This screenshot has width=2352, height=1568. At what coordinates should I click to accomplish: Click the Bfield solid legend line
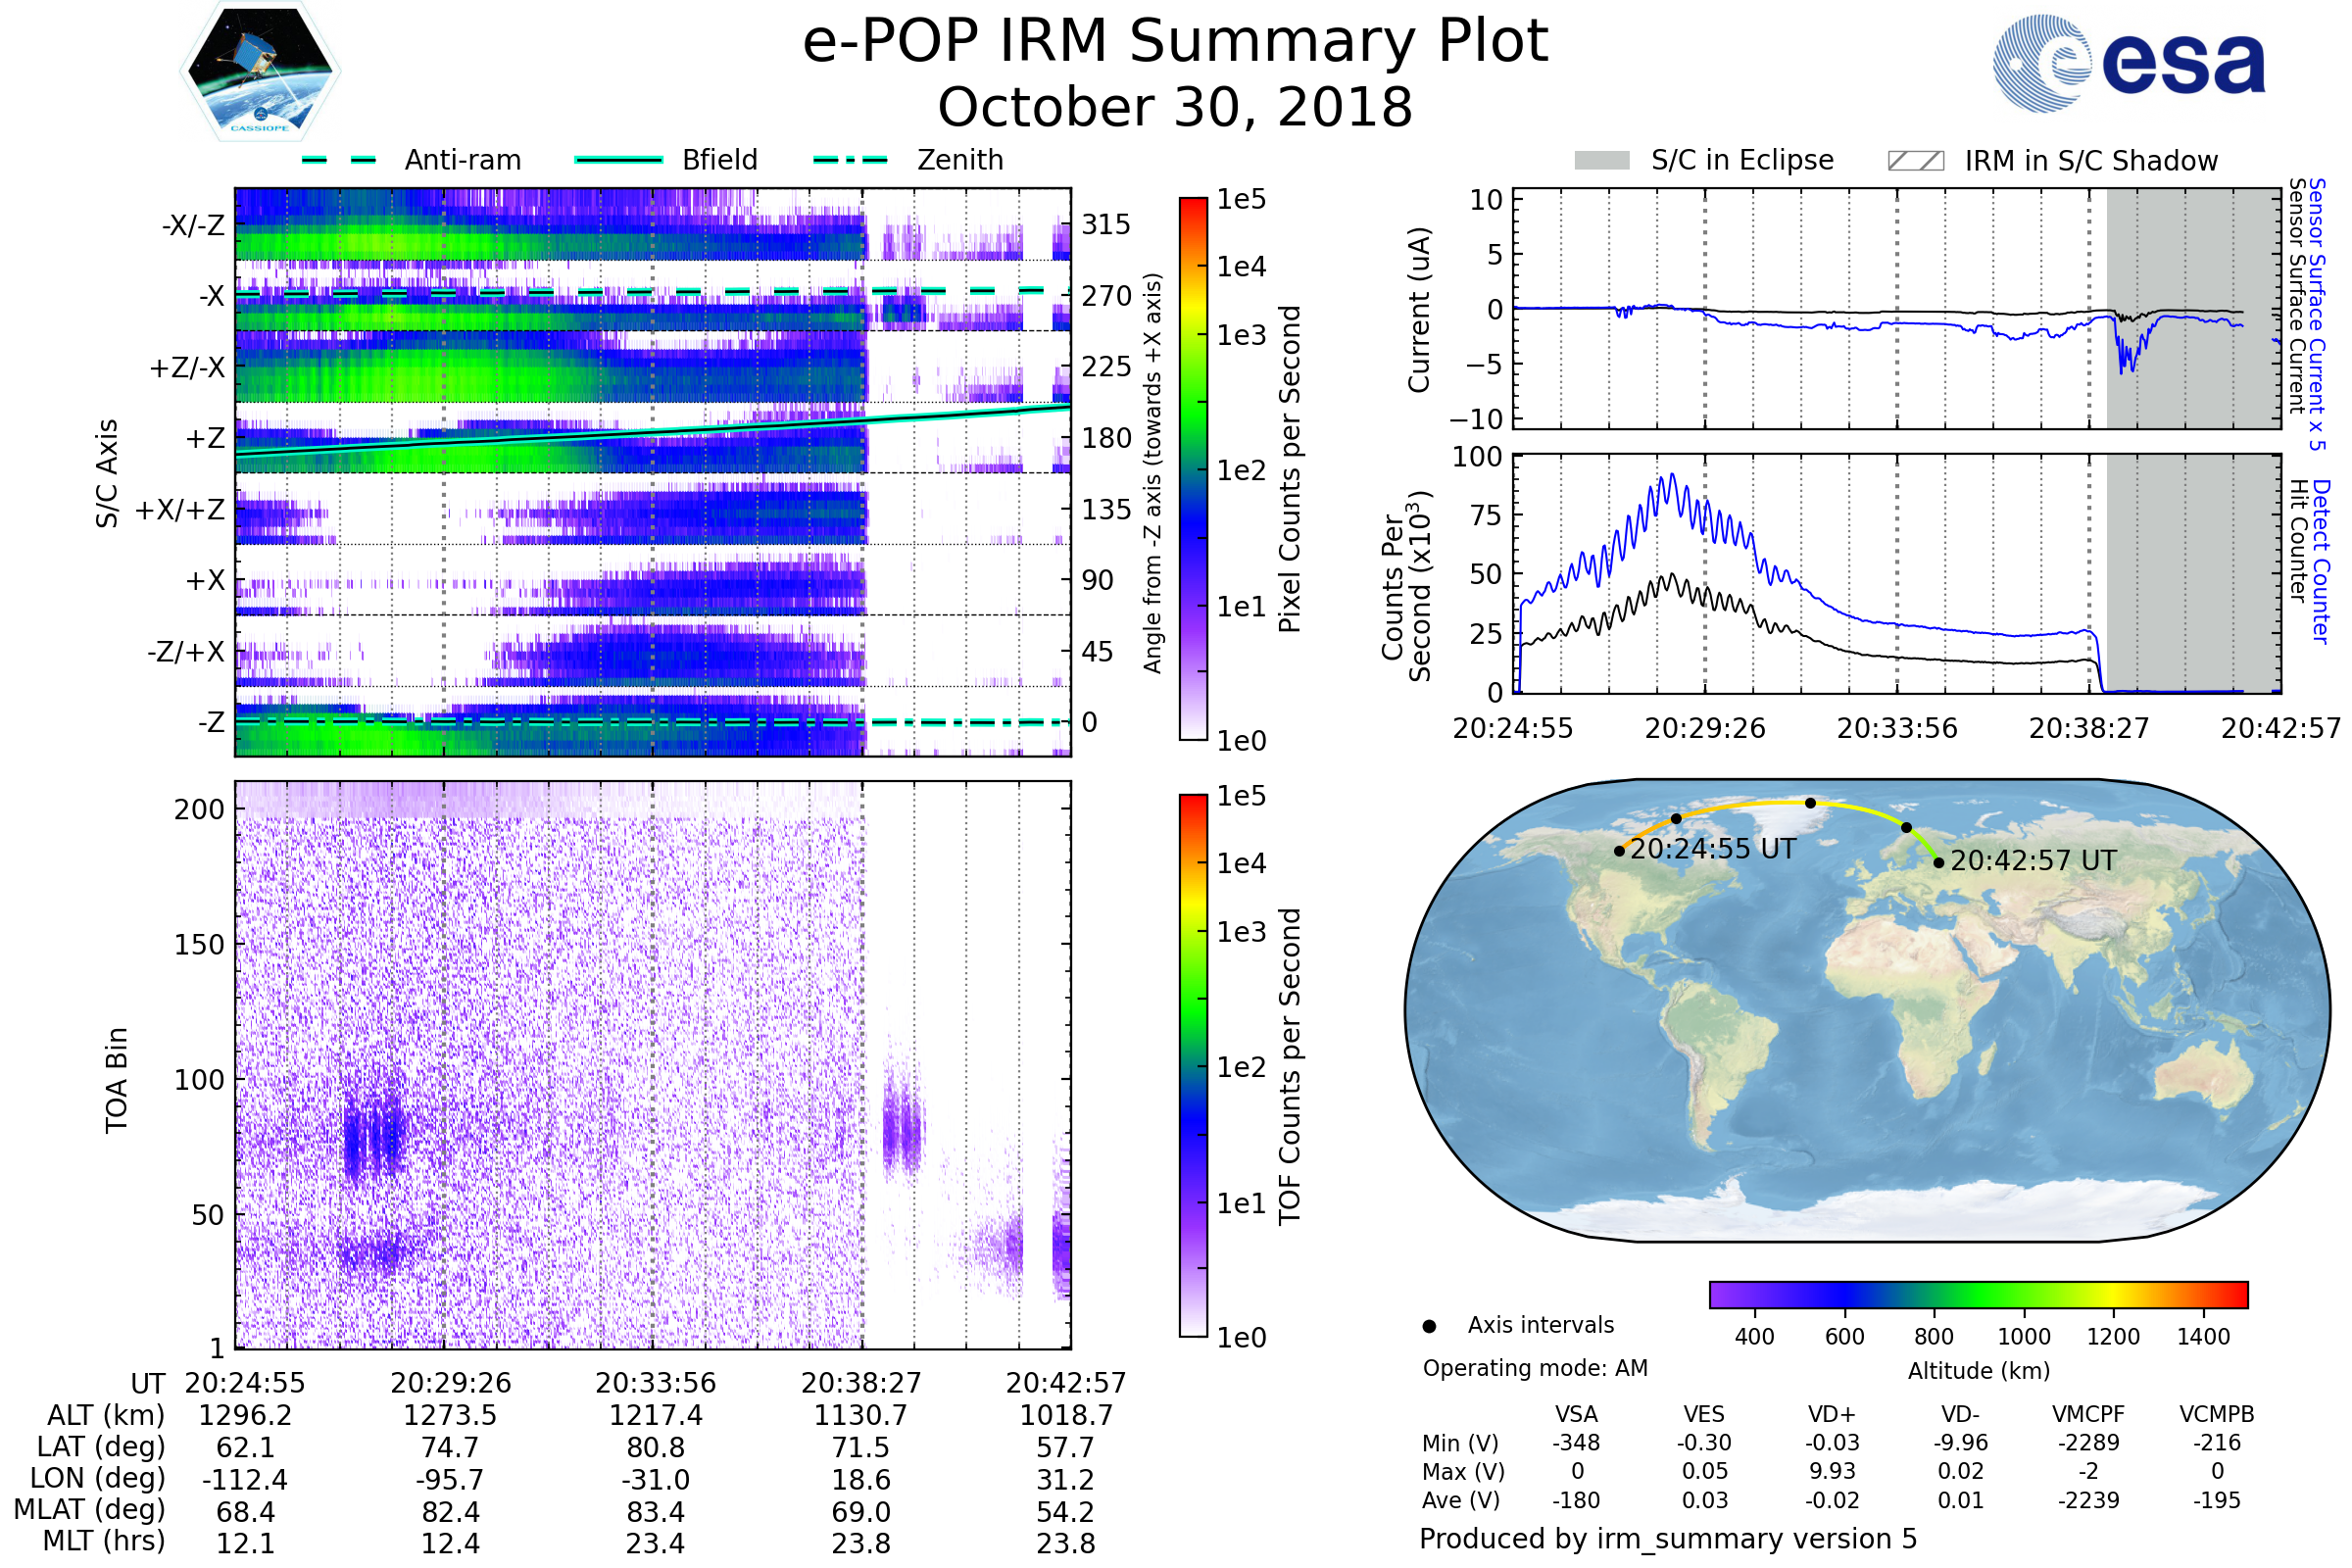618,160
